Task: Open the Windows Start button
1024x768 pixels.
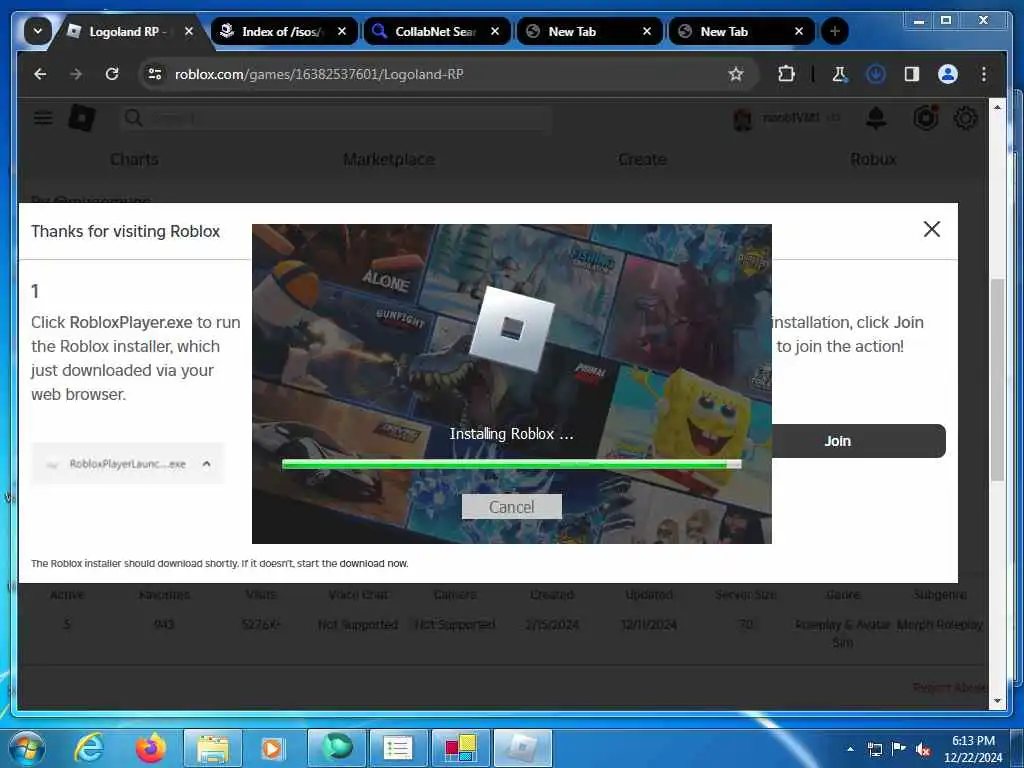Action: coord(25,748)
